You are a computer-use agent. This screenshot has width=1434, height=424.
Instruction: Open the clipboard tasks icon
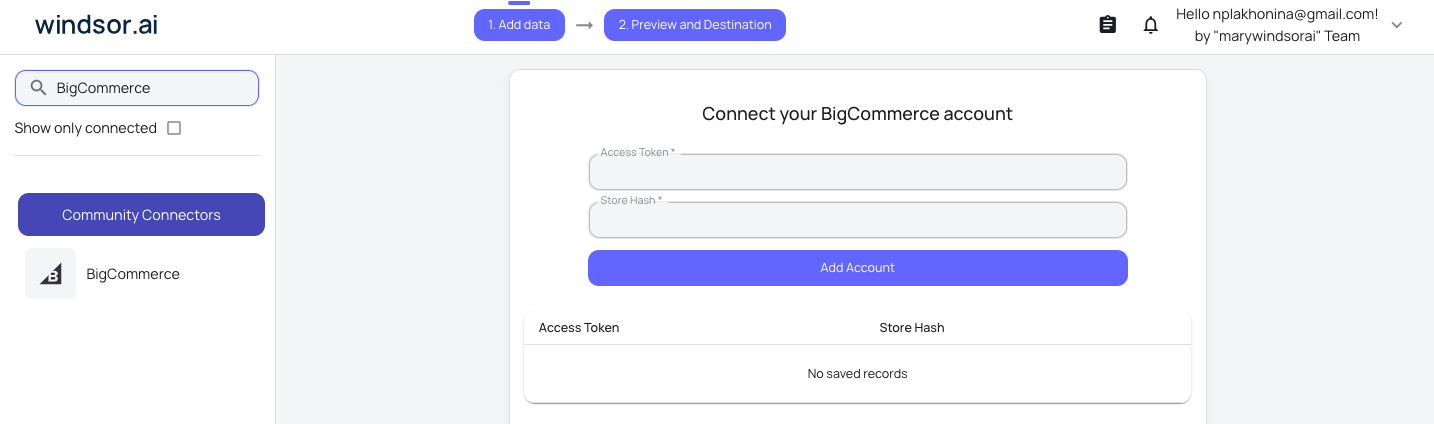click(x=1107, y=25)
